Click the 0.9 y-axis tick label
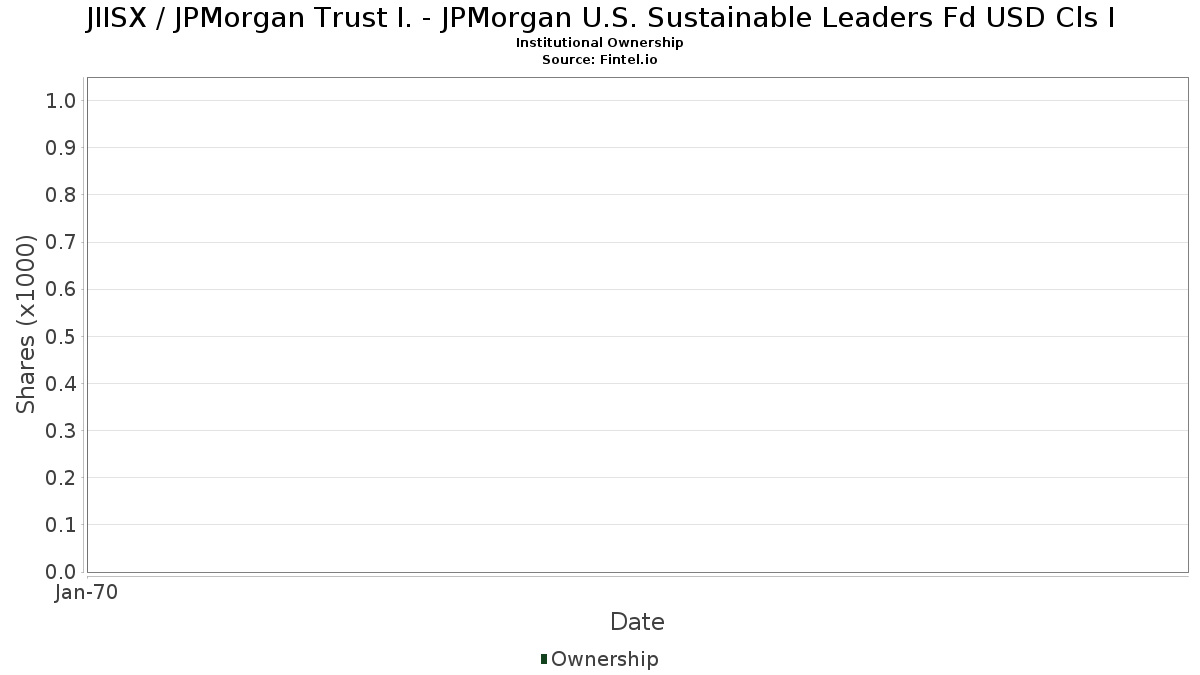The image size is (1200, 675). pyautogui.click(x=61, y=148)
